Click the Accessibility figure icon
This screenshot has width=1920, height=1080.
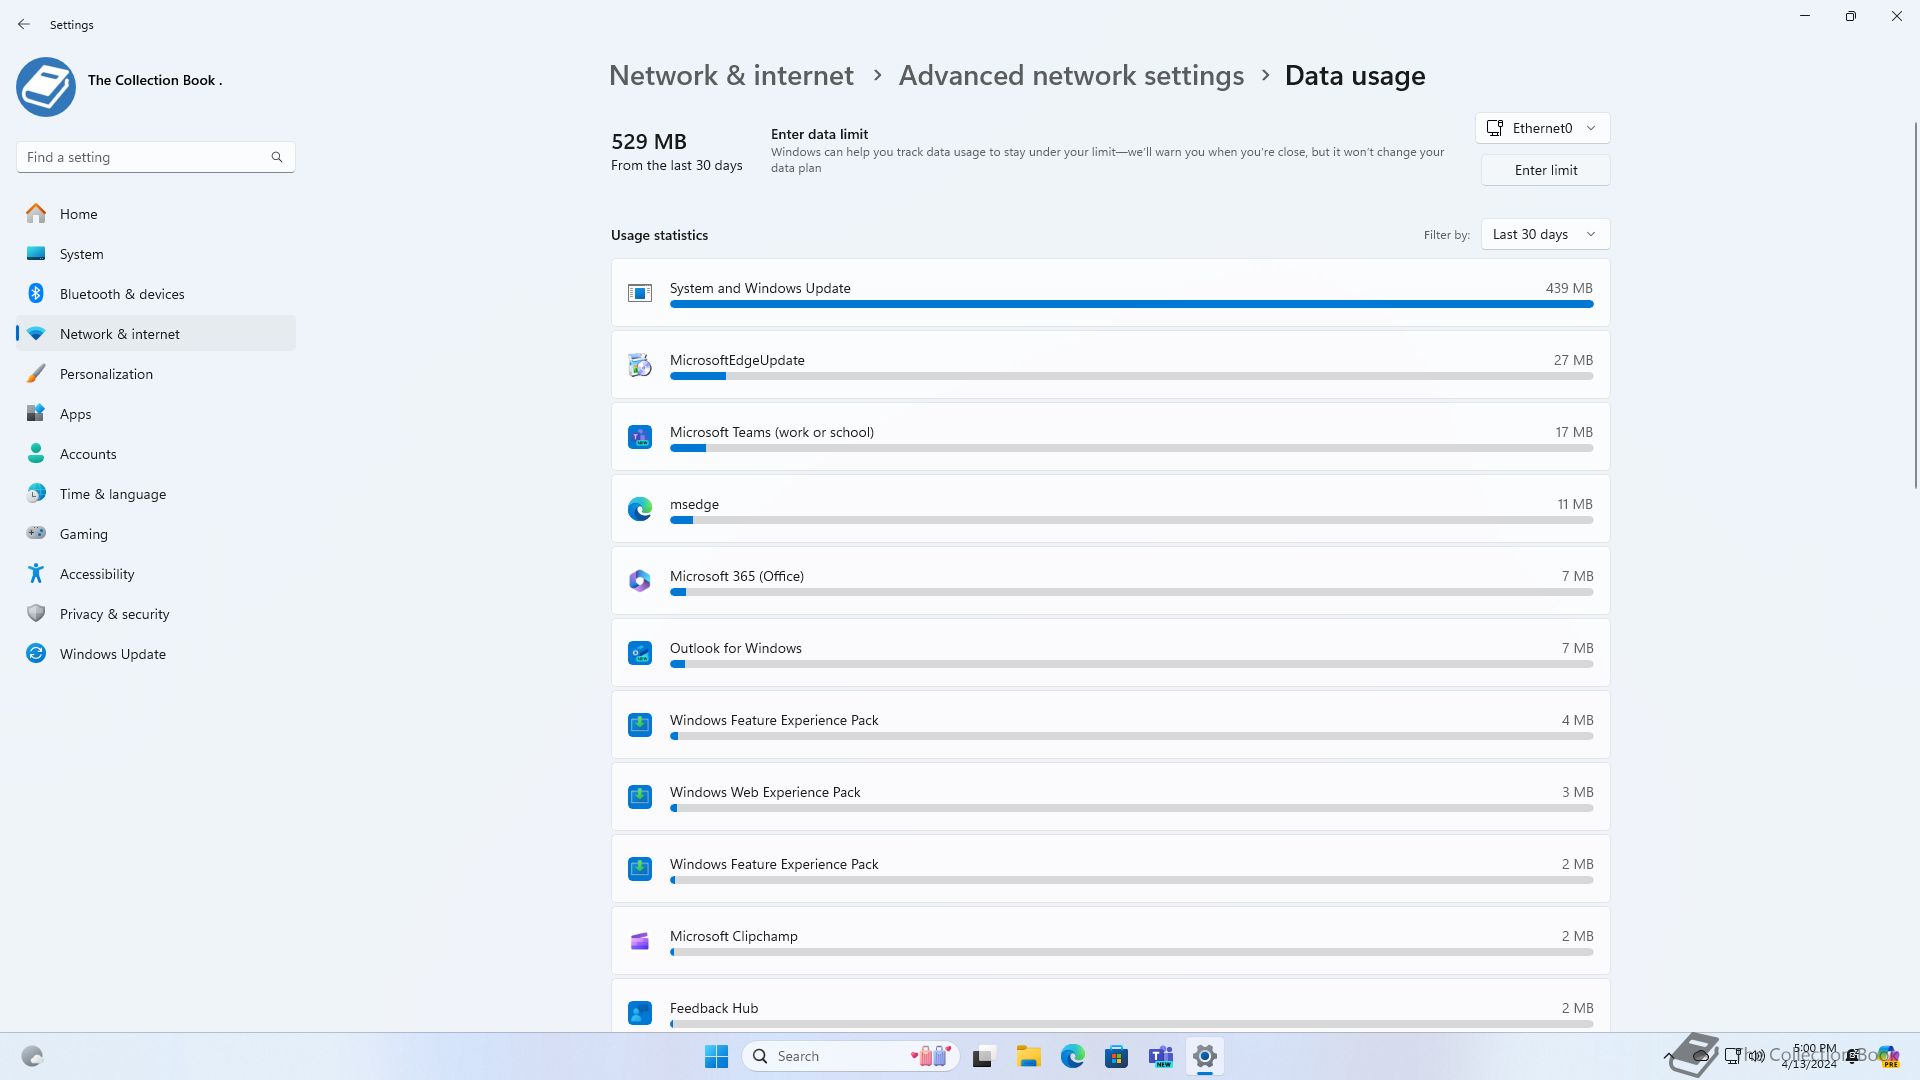36,573
